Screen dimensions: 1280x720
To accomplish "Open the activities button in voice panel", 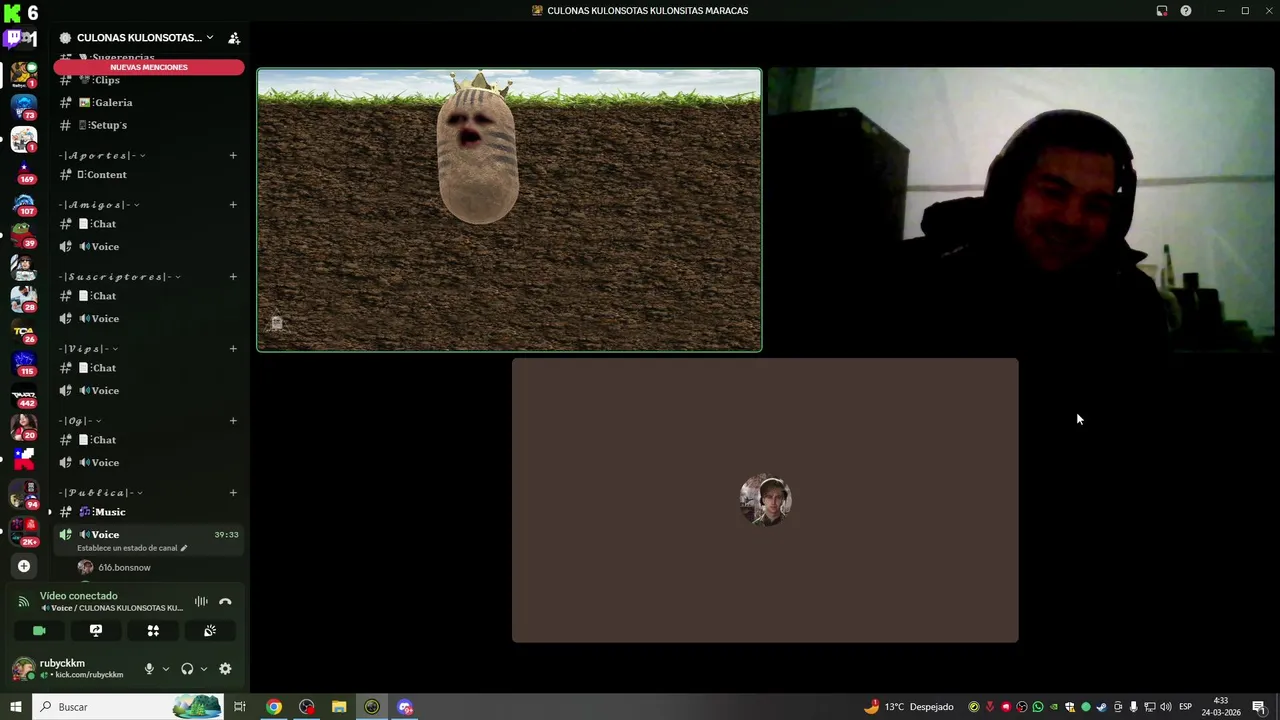I will (153, 631).
